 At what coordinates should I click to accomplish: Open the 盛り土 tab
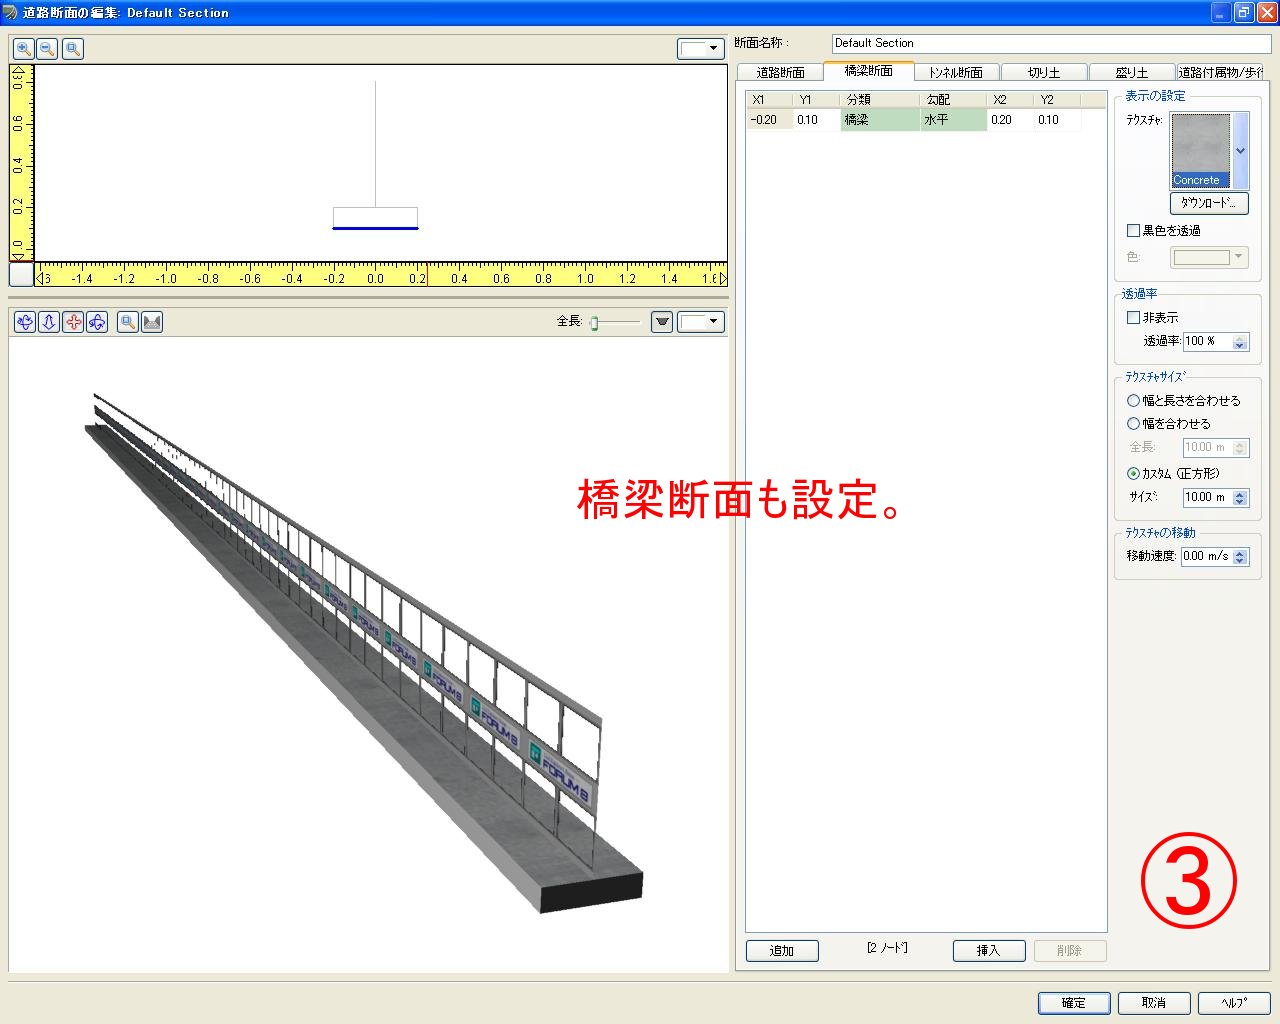pos(1131,72)
